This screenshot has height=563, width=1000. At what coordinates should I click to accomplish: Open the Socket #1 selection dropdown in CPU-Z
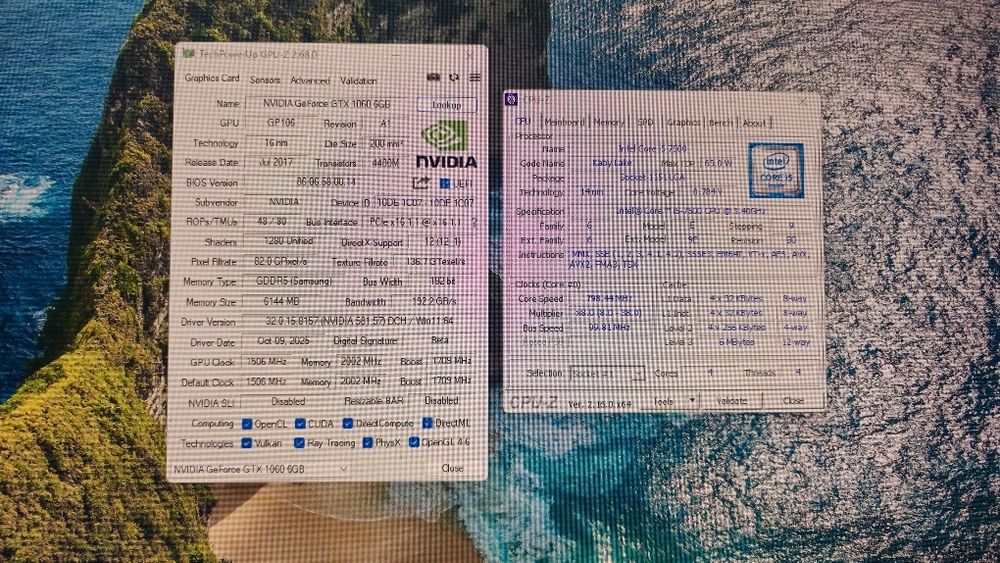point(607,374)
